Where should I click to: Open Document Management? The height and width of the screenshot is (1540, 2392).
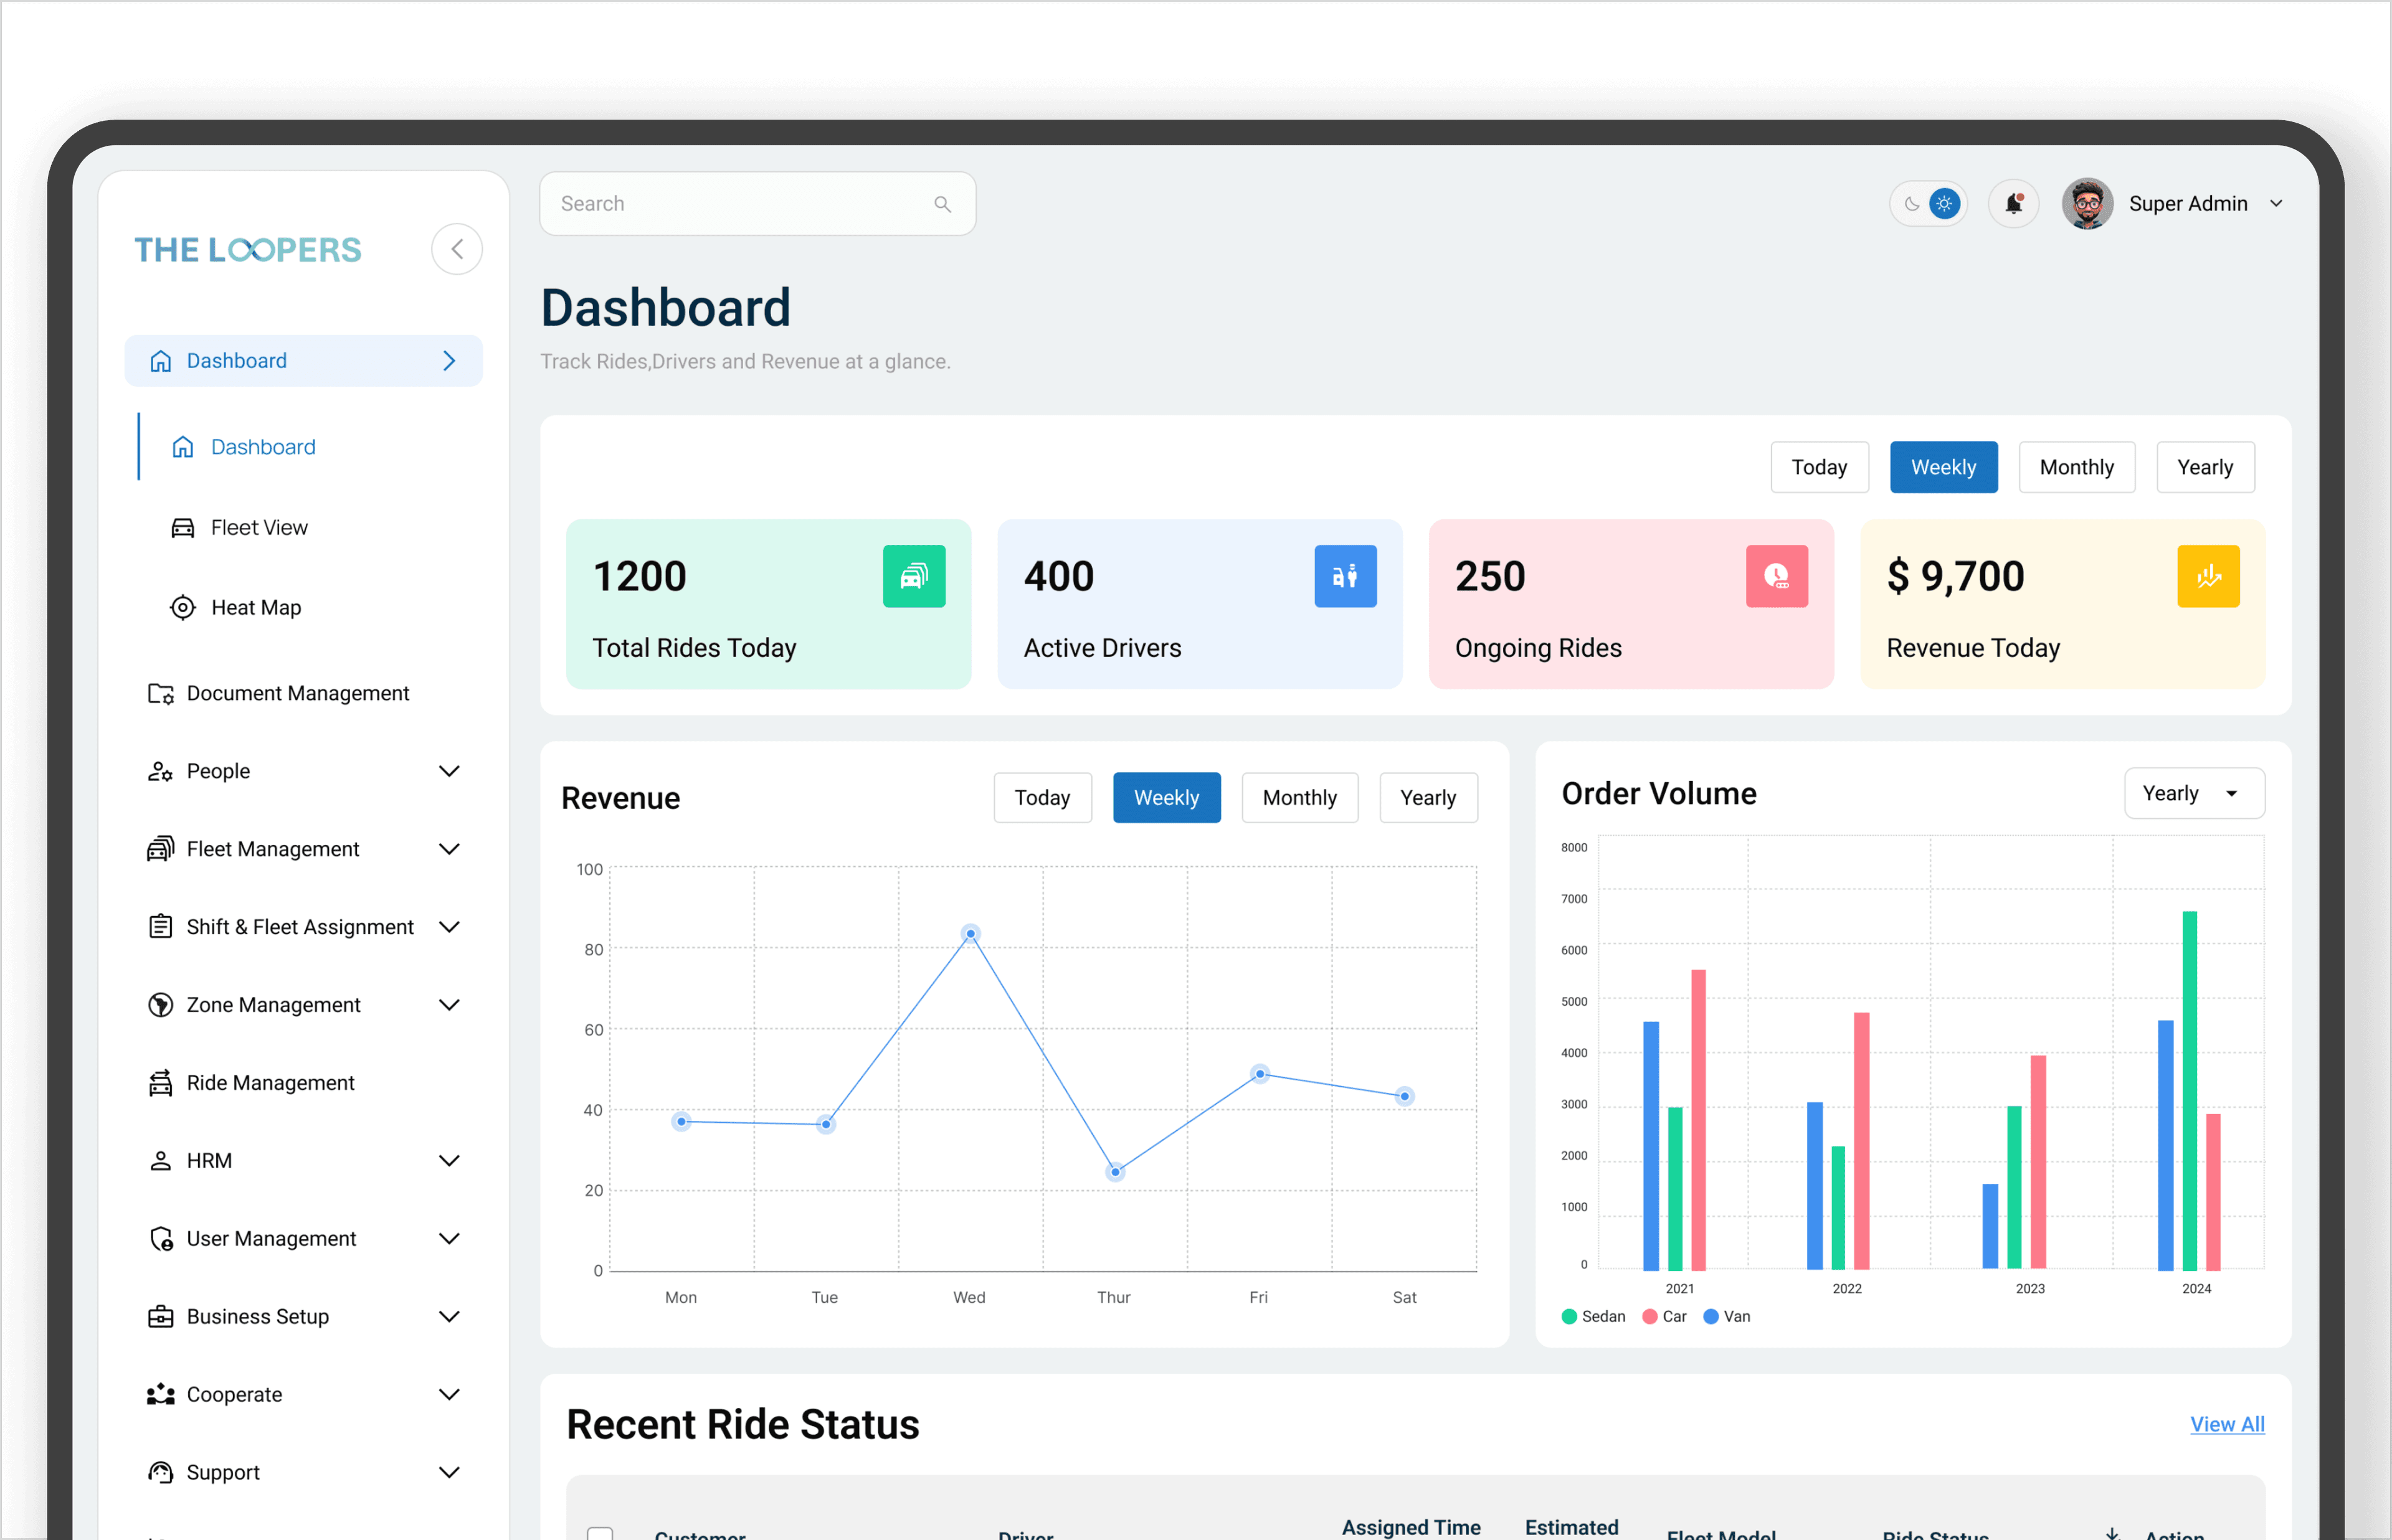point(297,692)
